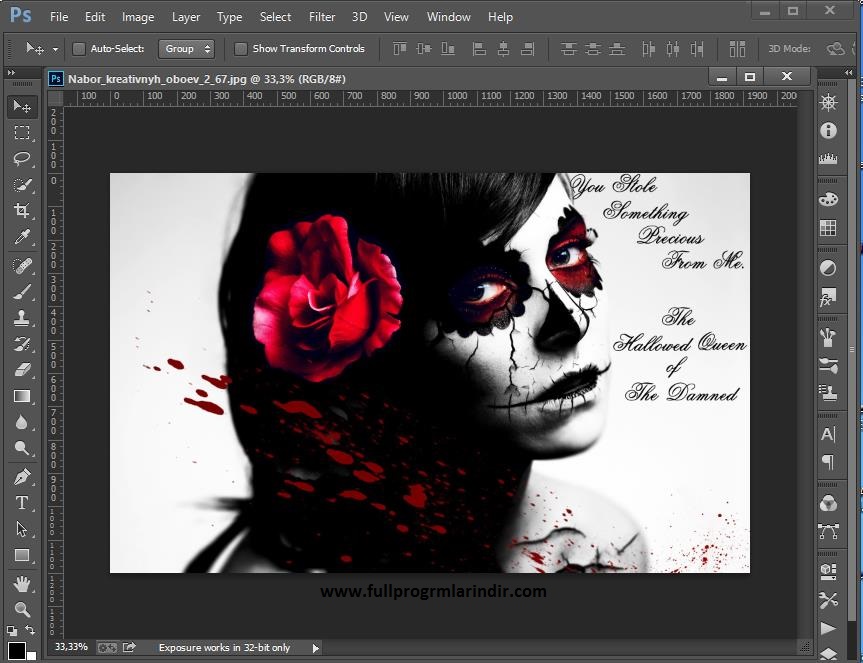
Task: Open the Move tool preset picker arrow
Action: coord(55,49)
